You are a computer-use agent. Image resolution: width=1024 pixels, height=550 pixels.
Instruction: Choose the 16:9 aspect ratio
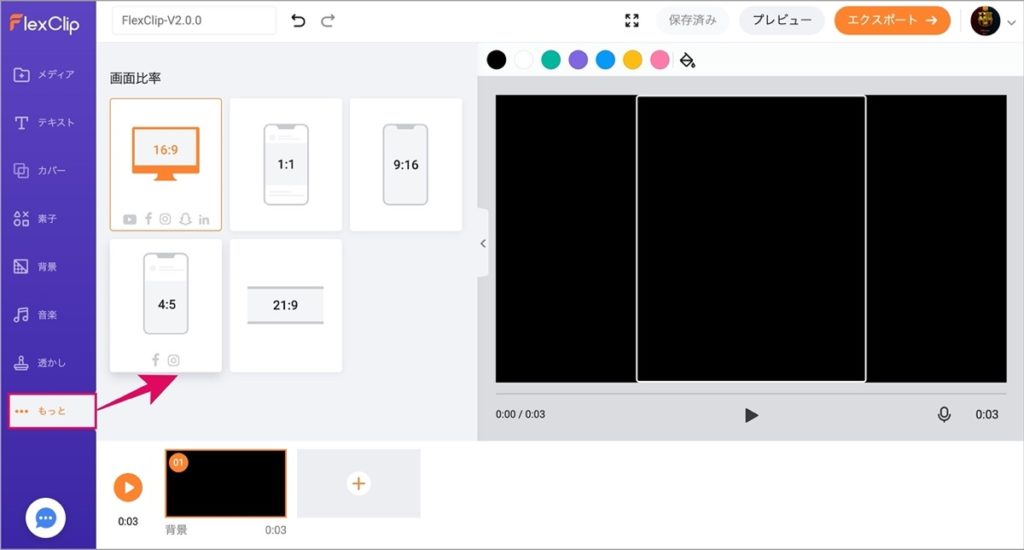click(166, 165)
